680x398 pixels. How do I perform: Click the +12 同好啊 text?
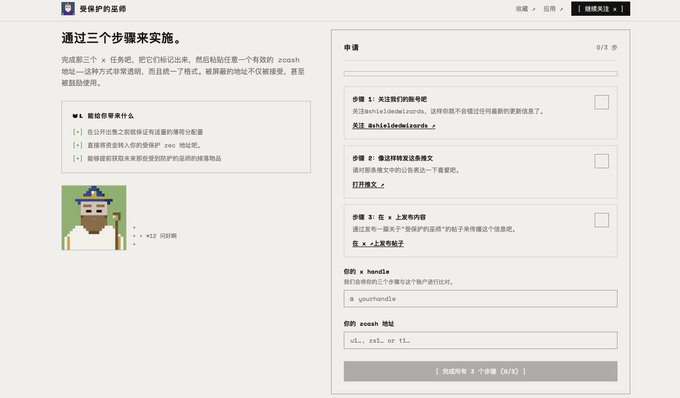[x=161, y=236]
